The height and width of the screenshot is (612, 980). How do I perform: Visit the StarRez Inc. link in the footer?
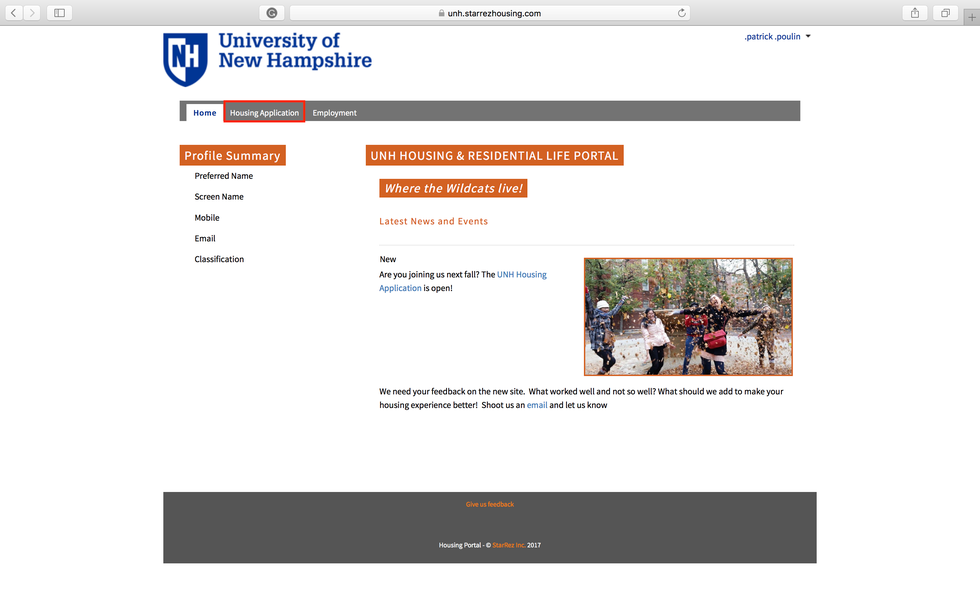(509, 545)
